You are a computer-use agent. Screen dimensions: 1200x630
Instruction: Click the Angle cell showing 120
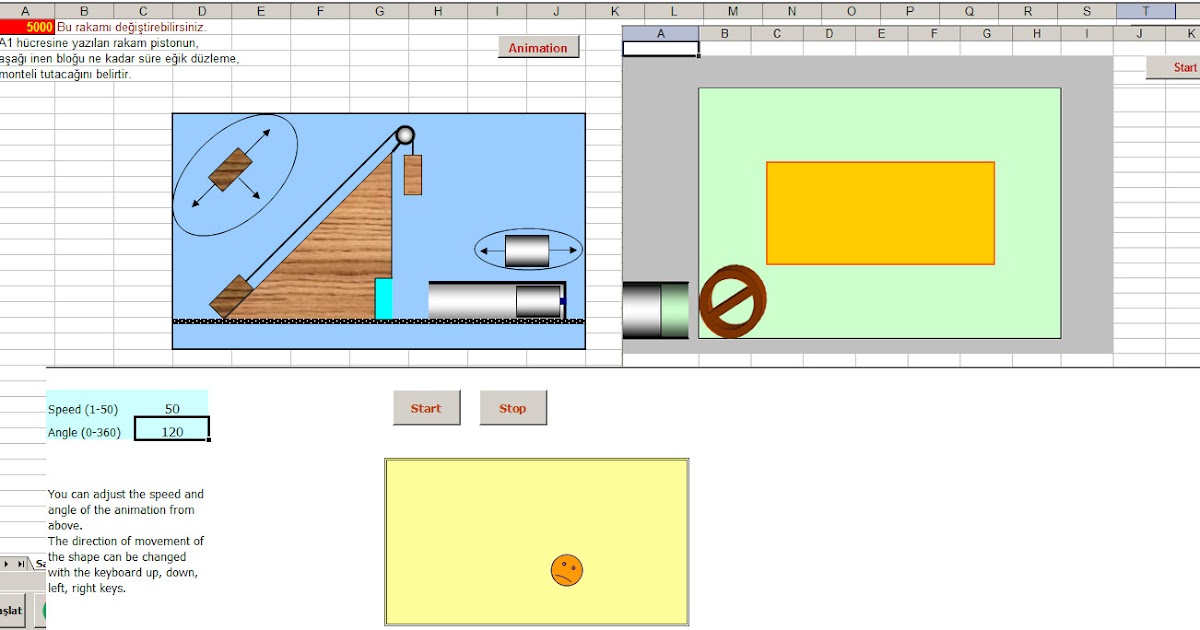(171, 430)
